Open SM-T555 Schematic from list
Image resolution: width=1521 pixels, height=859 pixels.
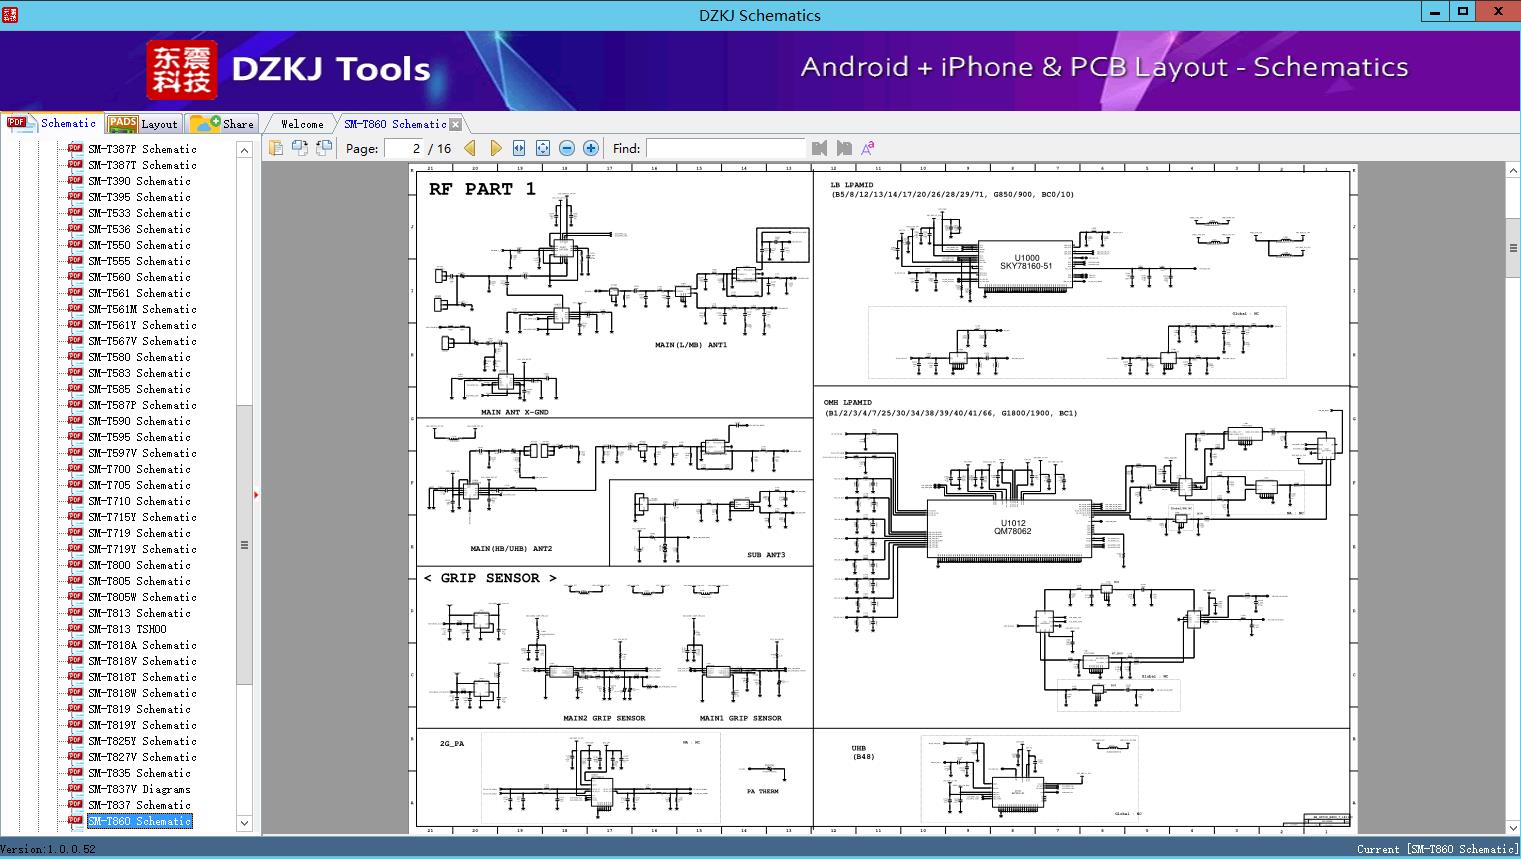[139, 261]
